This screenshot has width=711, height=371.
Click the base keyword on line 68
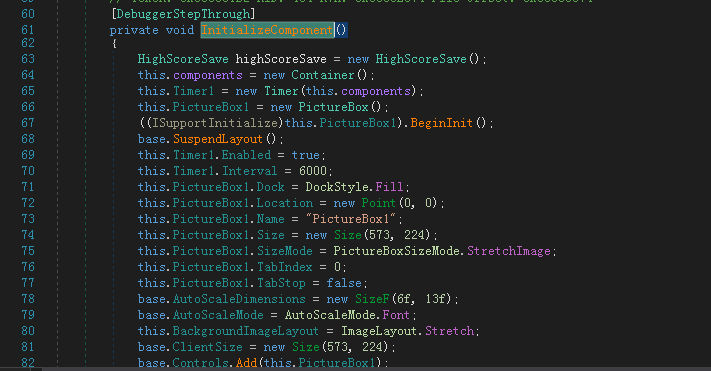(151, 139)
